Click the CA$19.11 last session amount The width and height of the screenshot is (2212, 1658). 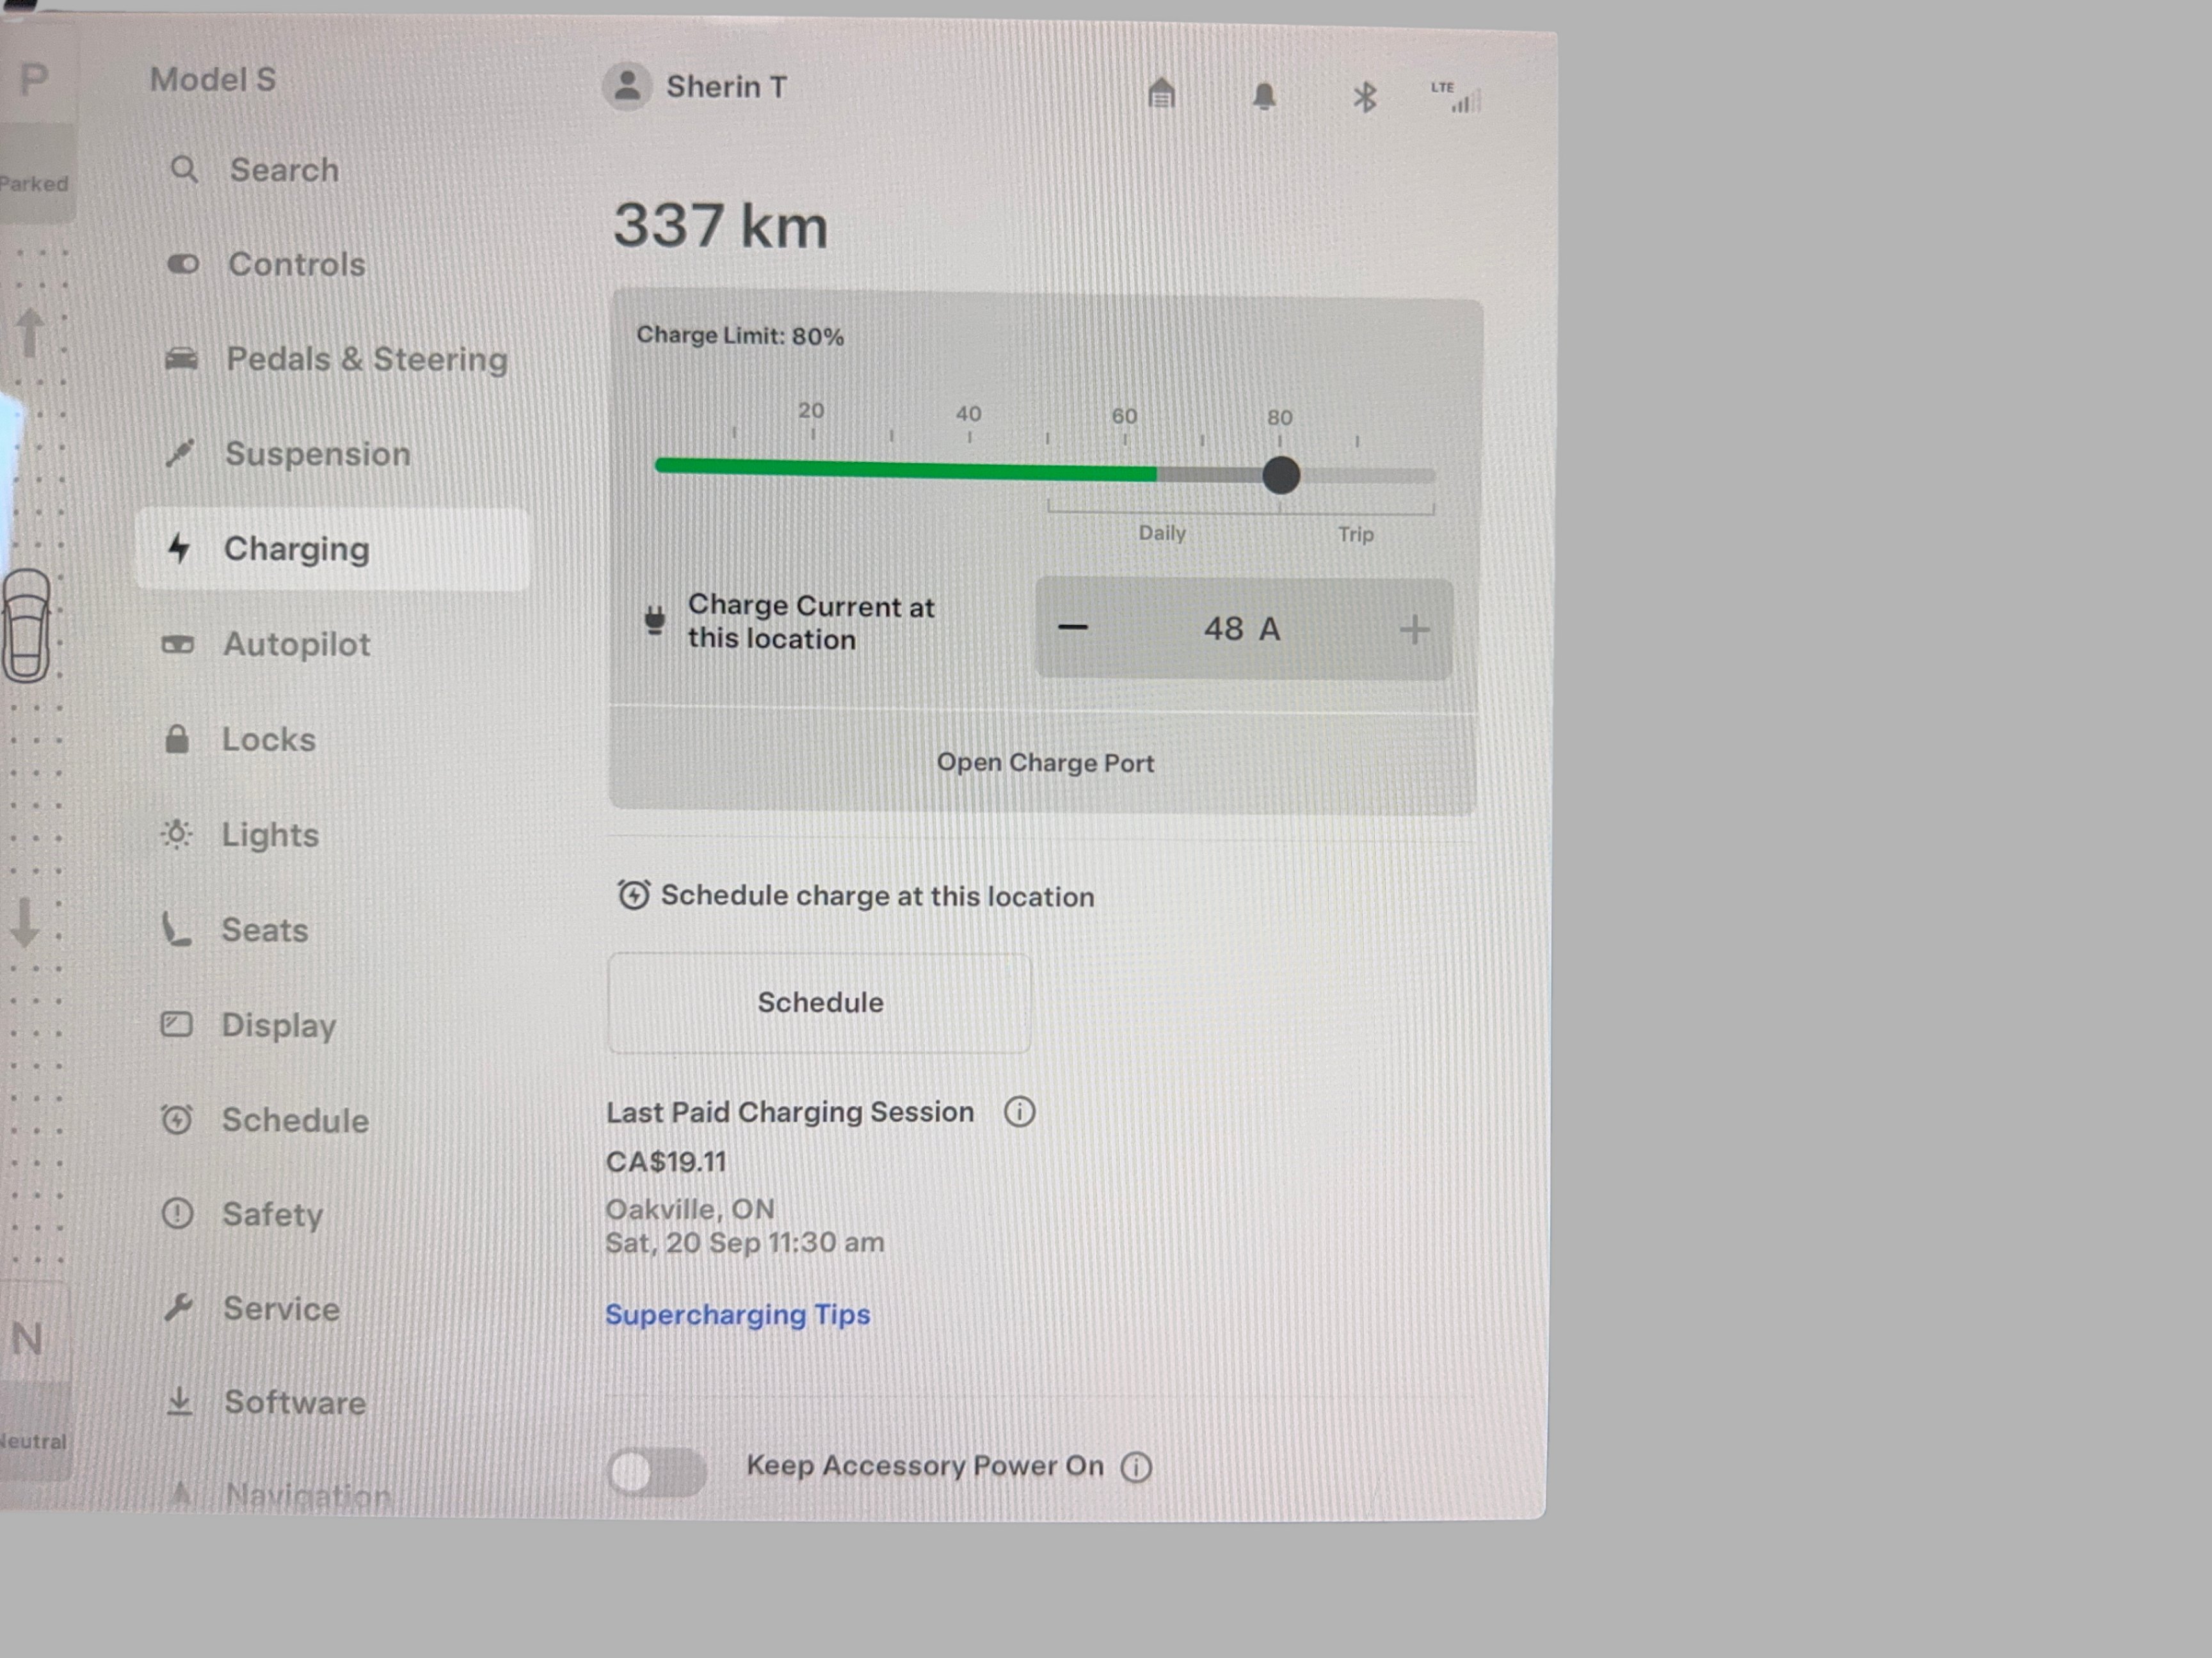tap(666, 1162)
